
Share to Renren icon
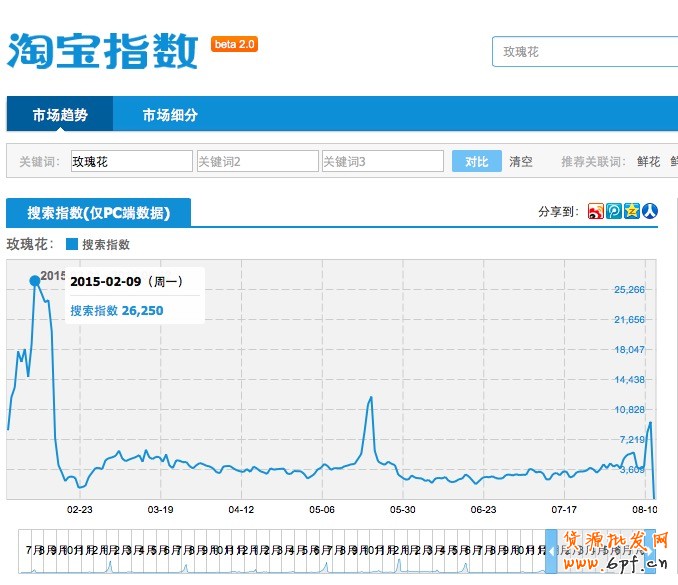[x=650, y=211]
